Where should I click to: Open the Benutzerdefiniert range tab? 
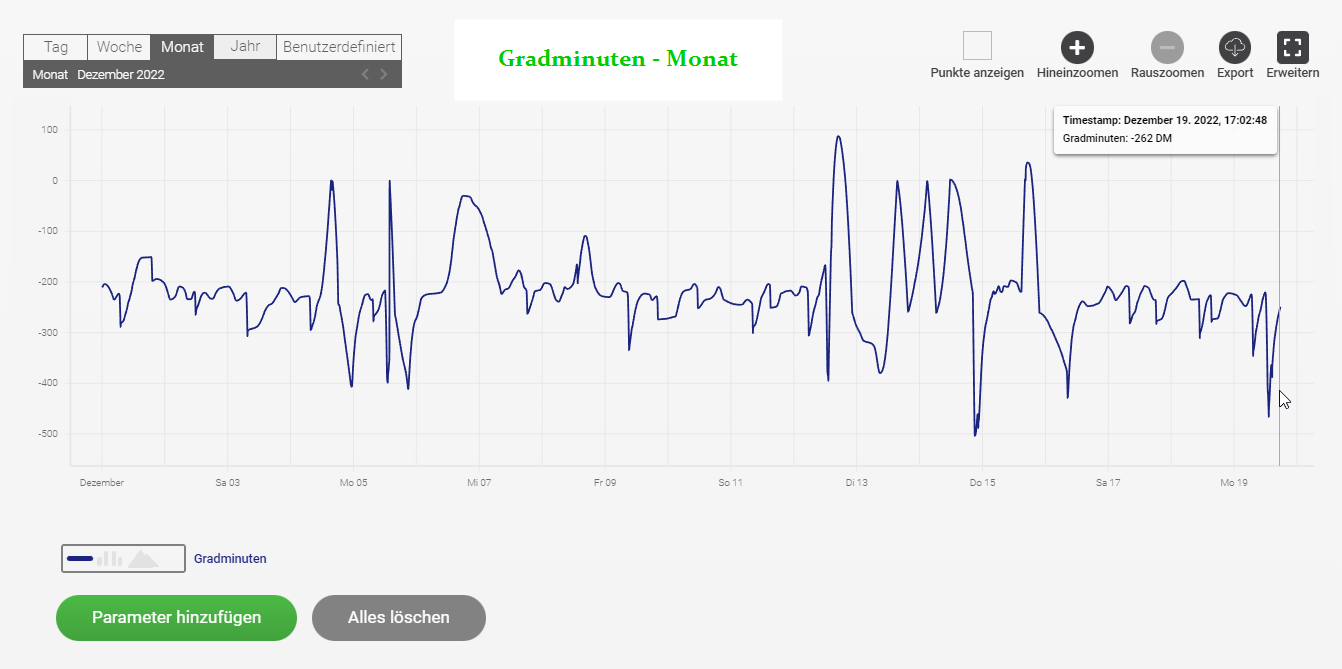[x=339, y=47]
